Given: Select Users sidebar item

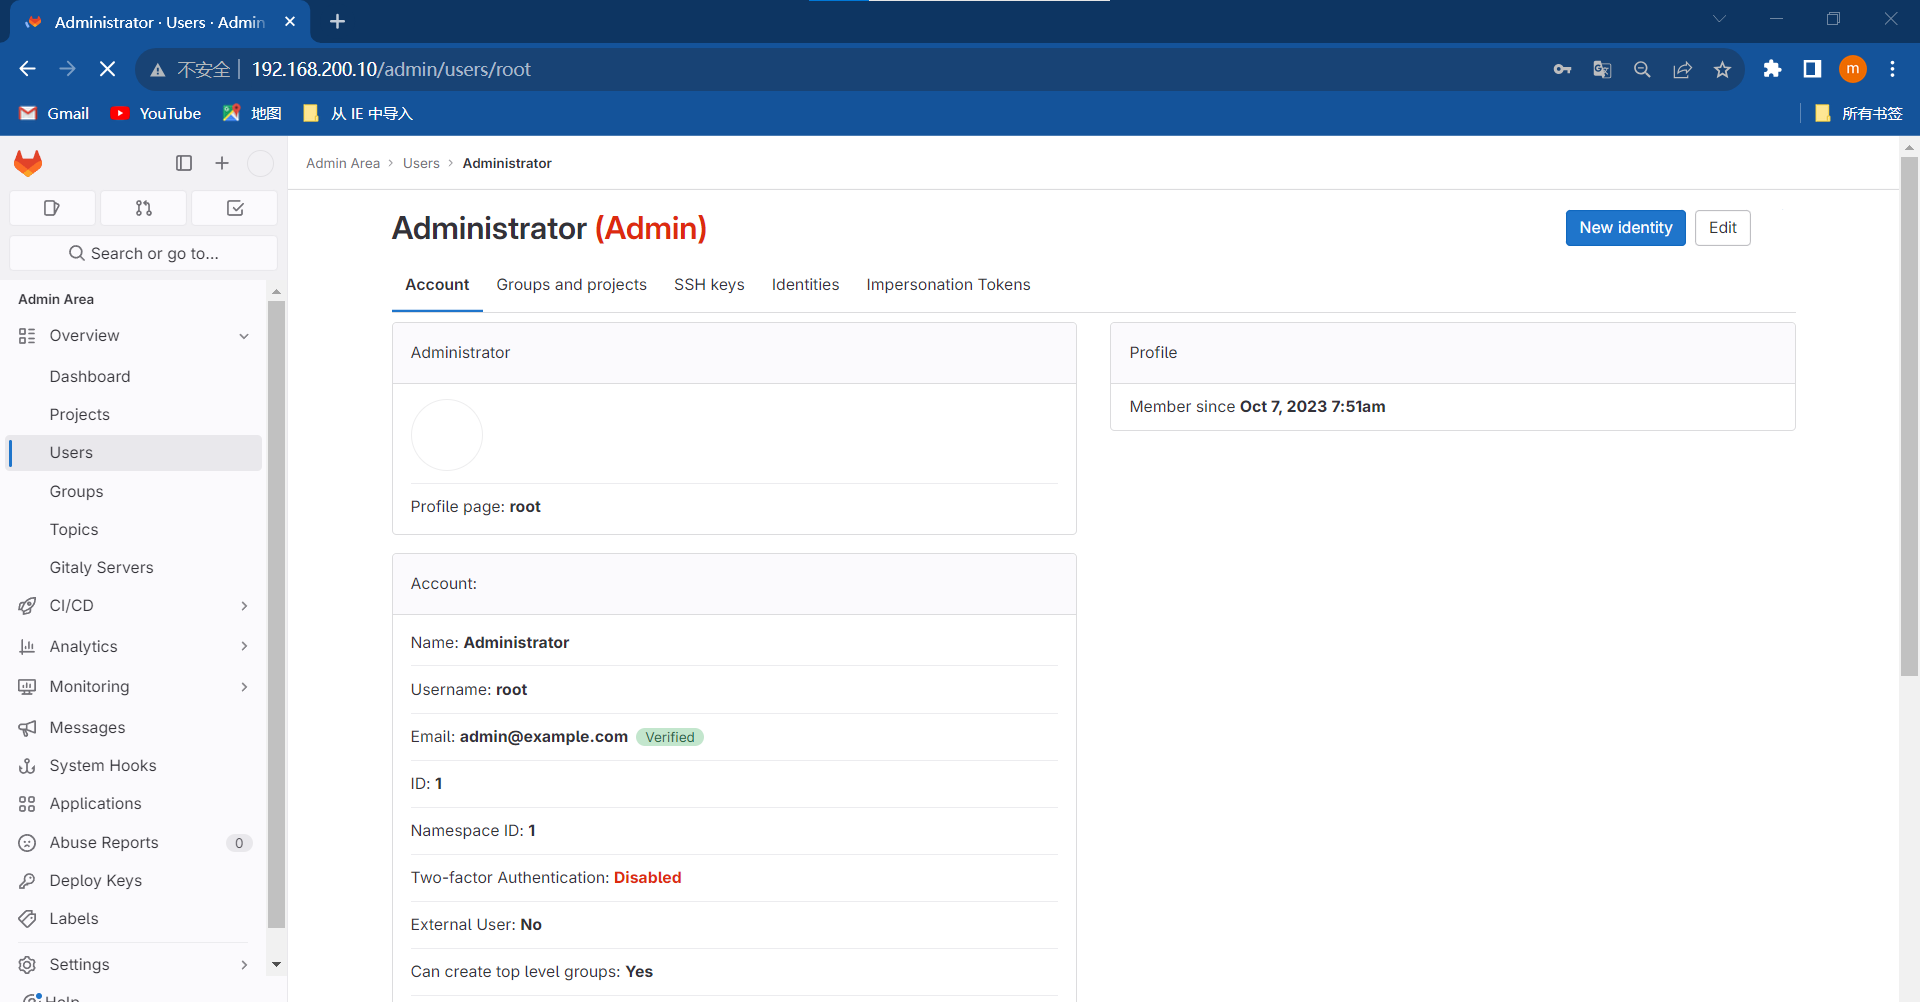Looking at the screenshot, I should (x=134, y=453).
